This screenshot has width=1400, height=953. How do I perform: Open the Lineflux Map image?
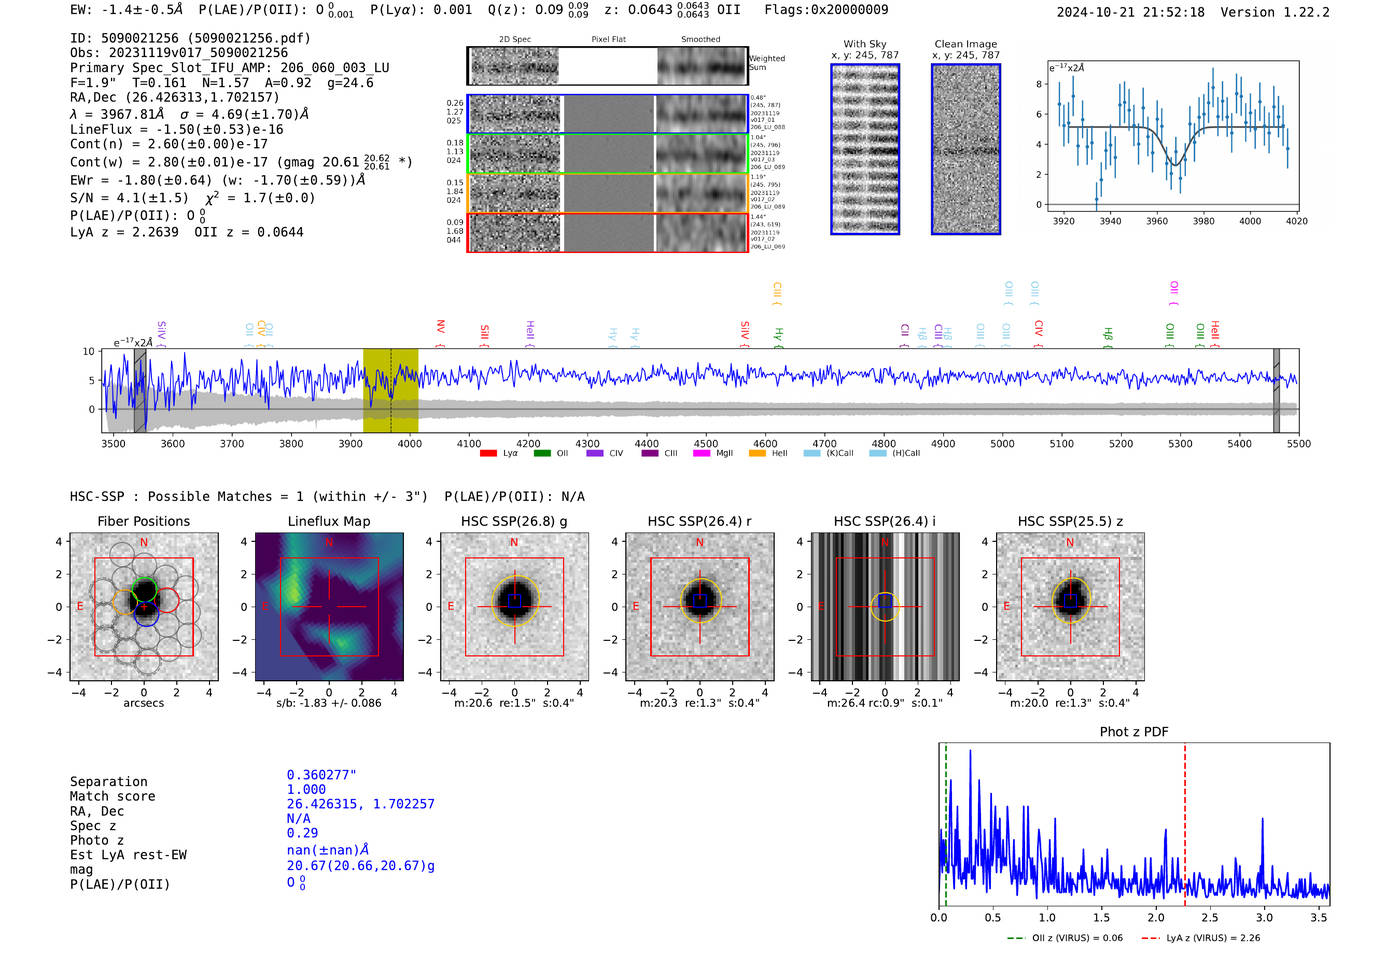coord(329,607)
